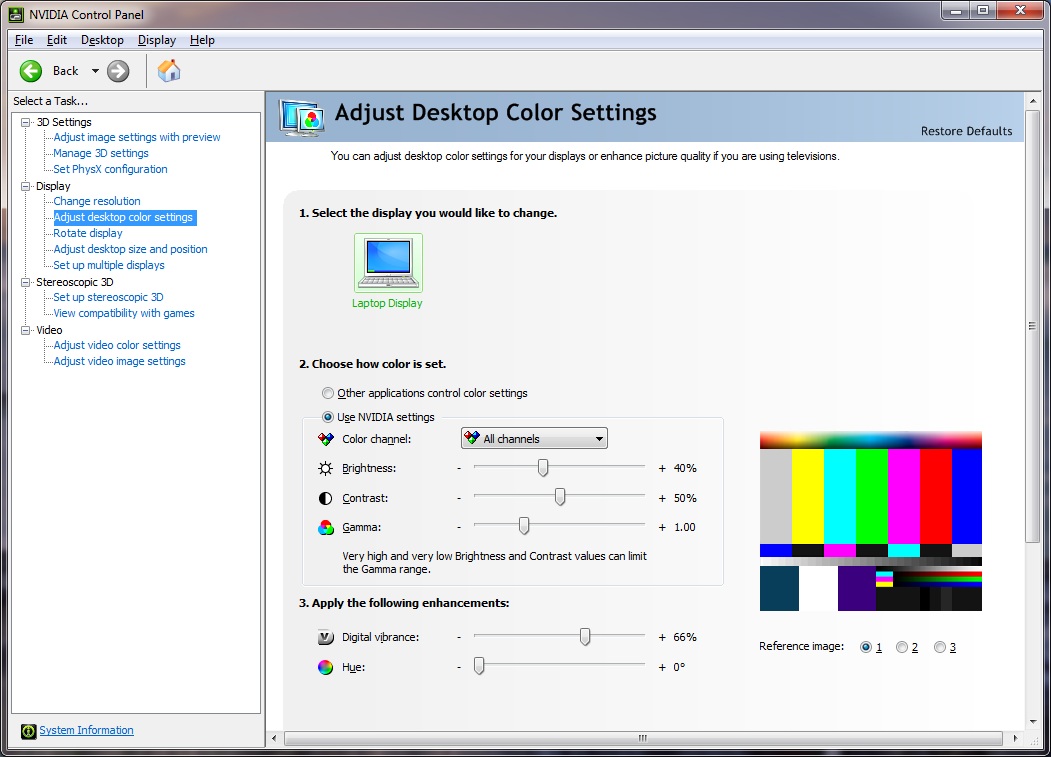This screenshot has width=1051, height=757.
Task: Open Adjust image settings with preview
Action: pyautogui.click(x=137, y=137)
